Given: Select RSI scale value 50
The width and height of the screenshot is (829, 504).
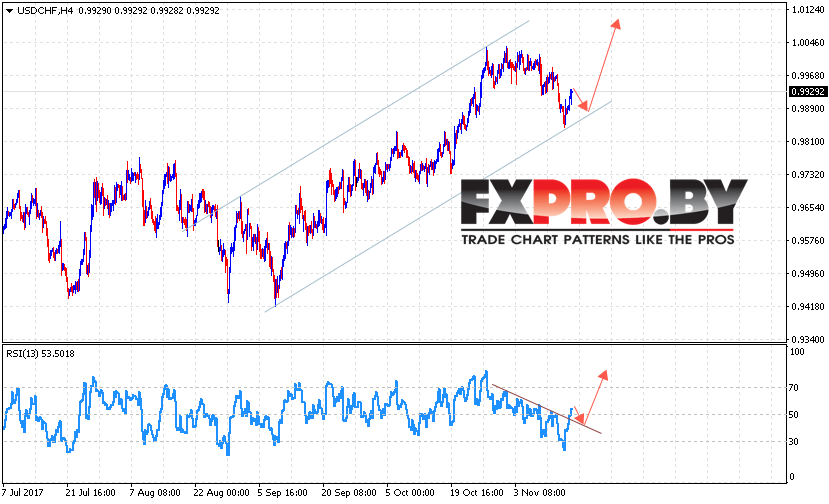Looking at the screenshot, I should click(x=794, y=415).
